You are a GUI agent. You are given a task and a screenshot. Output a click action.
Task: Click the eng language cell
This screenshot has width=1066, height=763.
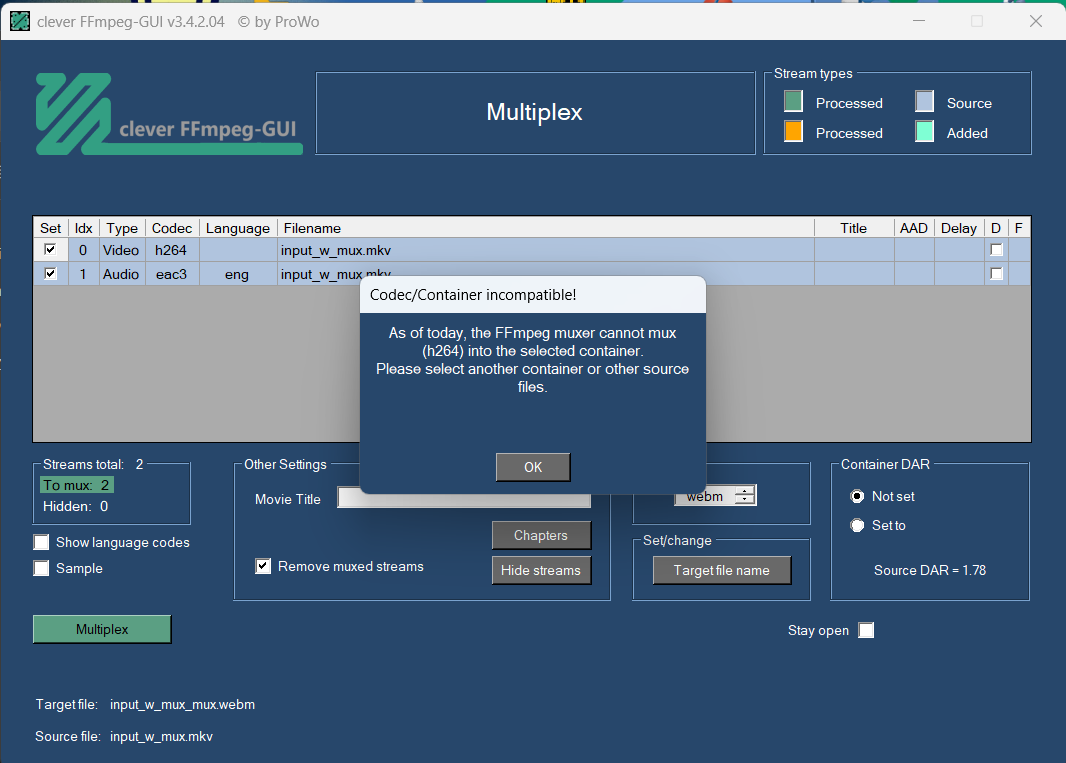click(237, 274)
